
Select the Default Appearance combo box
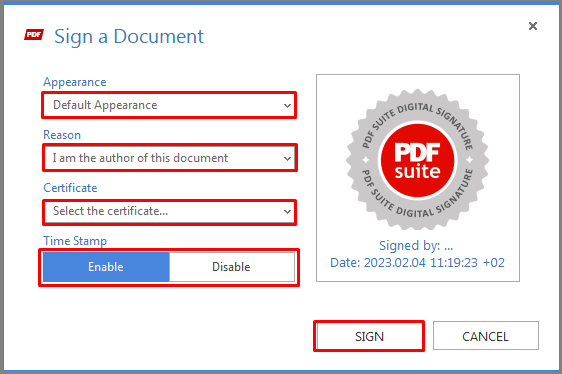tap(169, 105)
